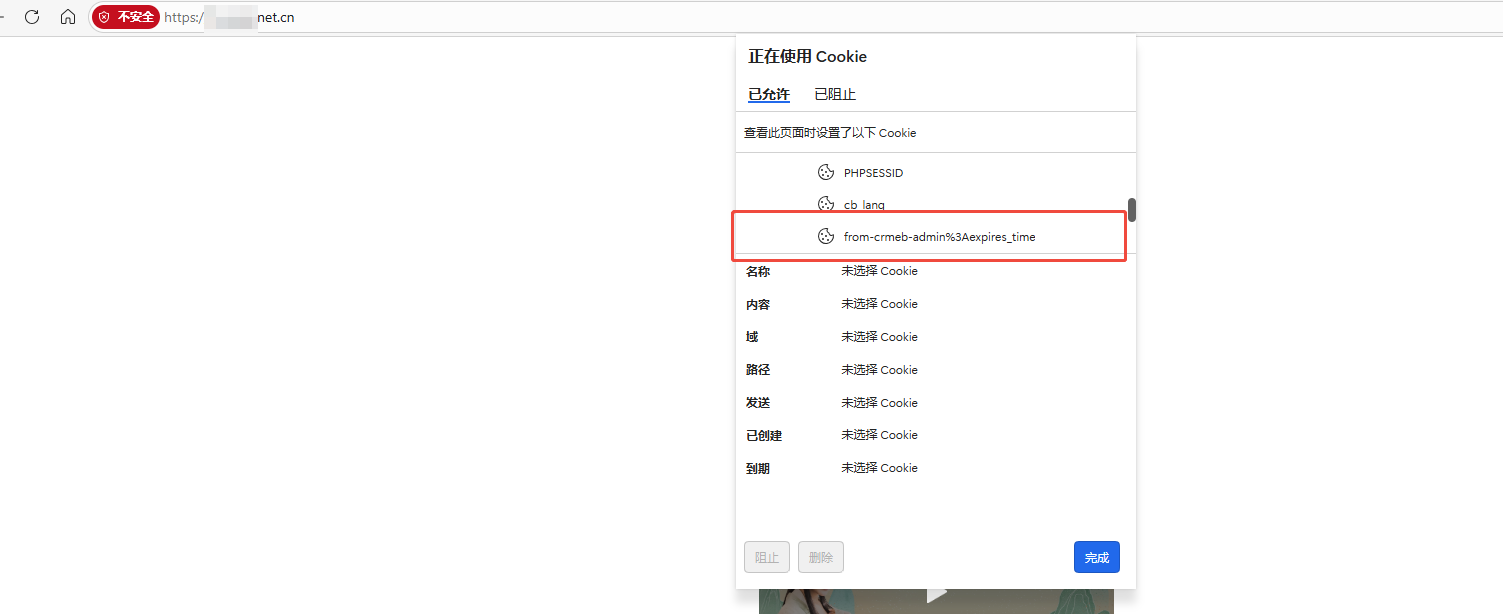Click the 到期 field label

click(x=758, y=468)
